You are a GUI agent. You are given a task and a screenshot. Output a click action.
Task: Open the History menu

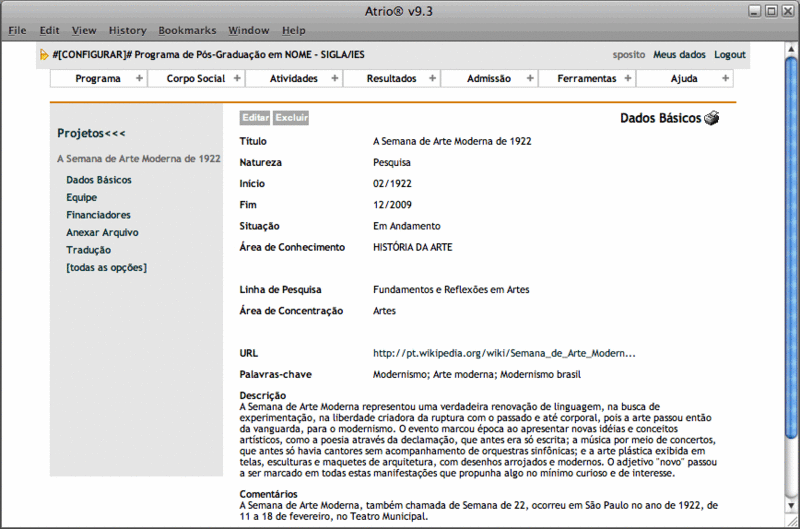[127, 31]
